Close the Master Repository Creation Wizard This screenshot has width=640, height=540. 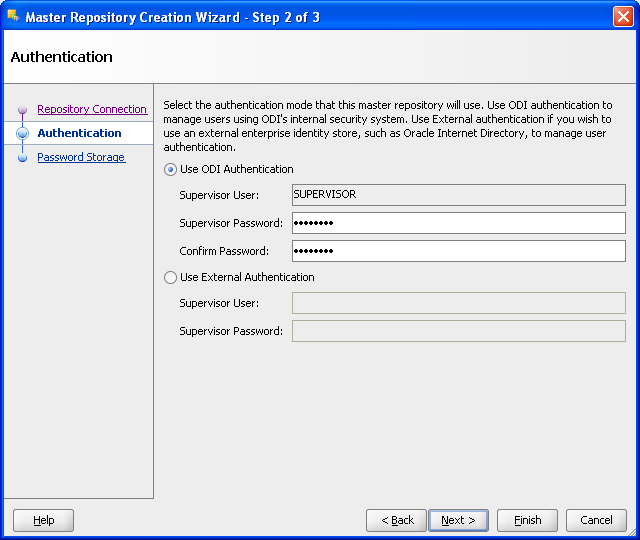(623, 17)
